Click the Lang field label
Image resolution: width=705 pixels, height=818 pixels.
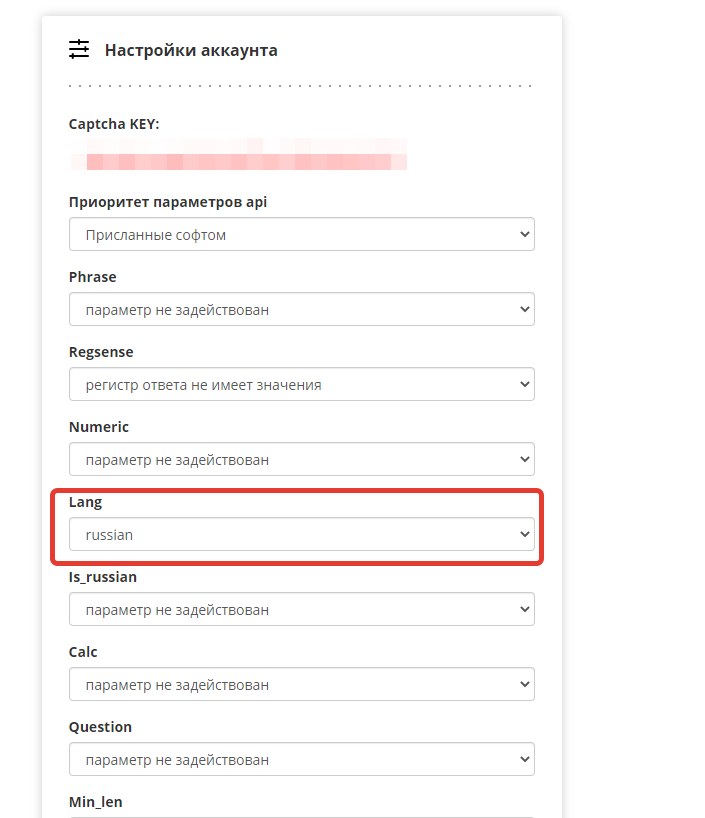tap(85, 502)
